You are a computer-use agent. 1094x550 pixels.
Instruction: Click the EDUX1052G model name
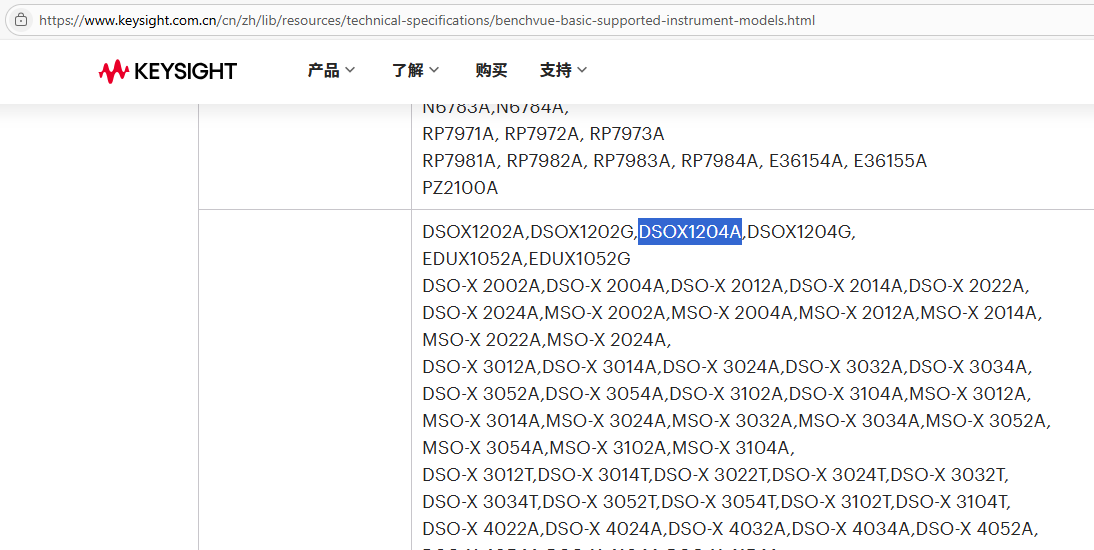coord(580,259)
